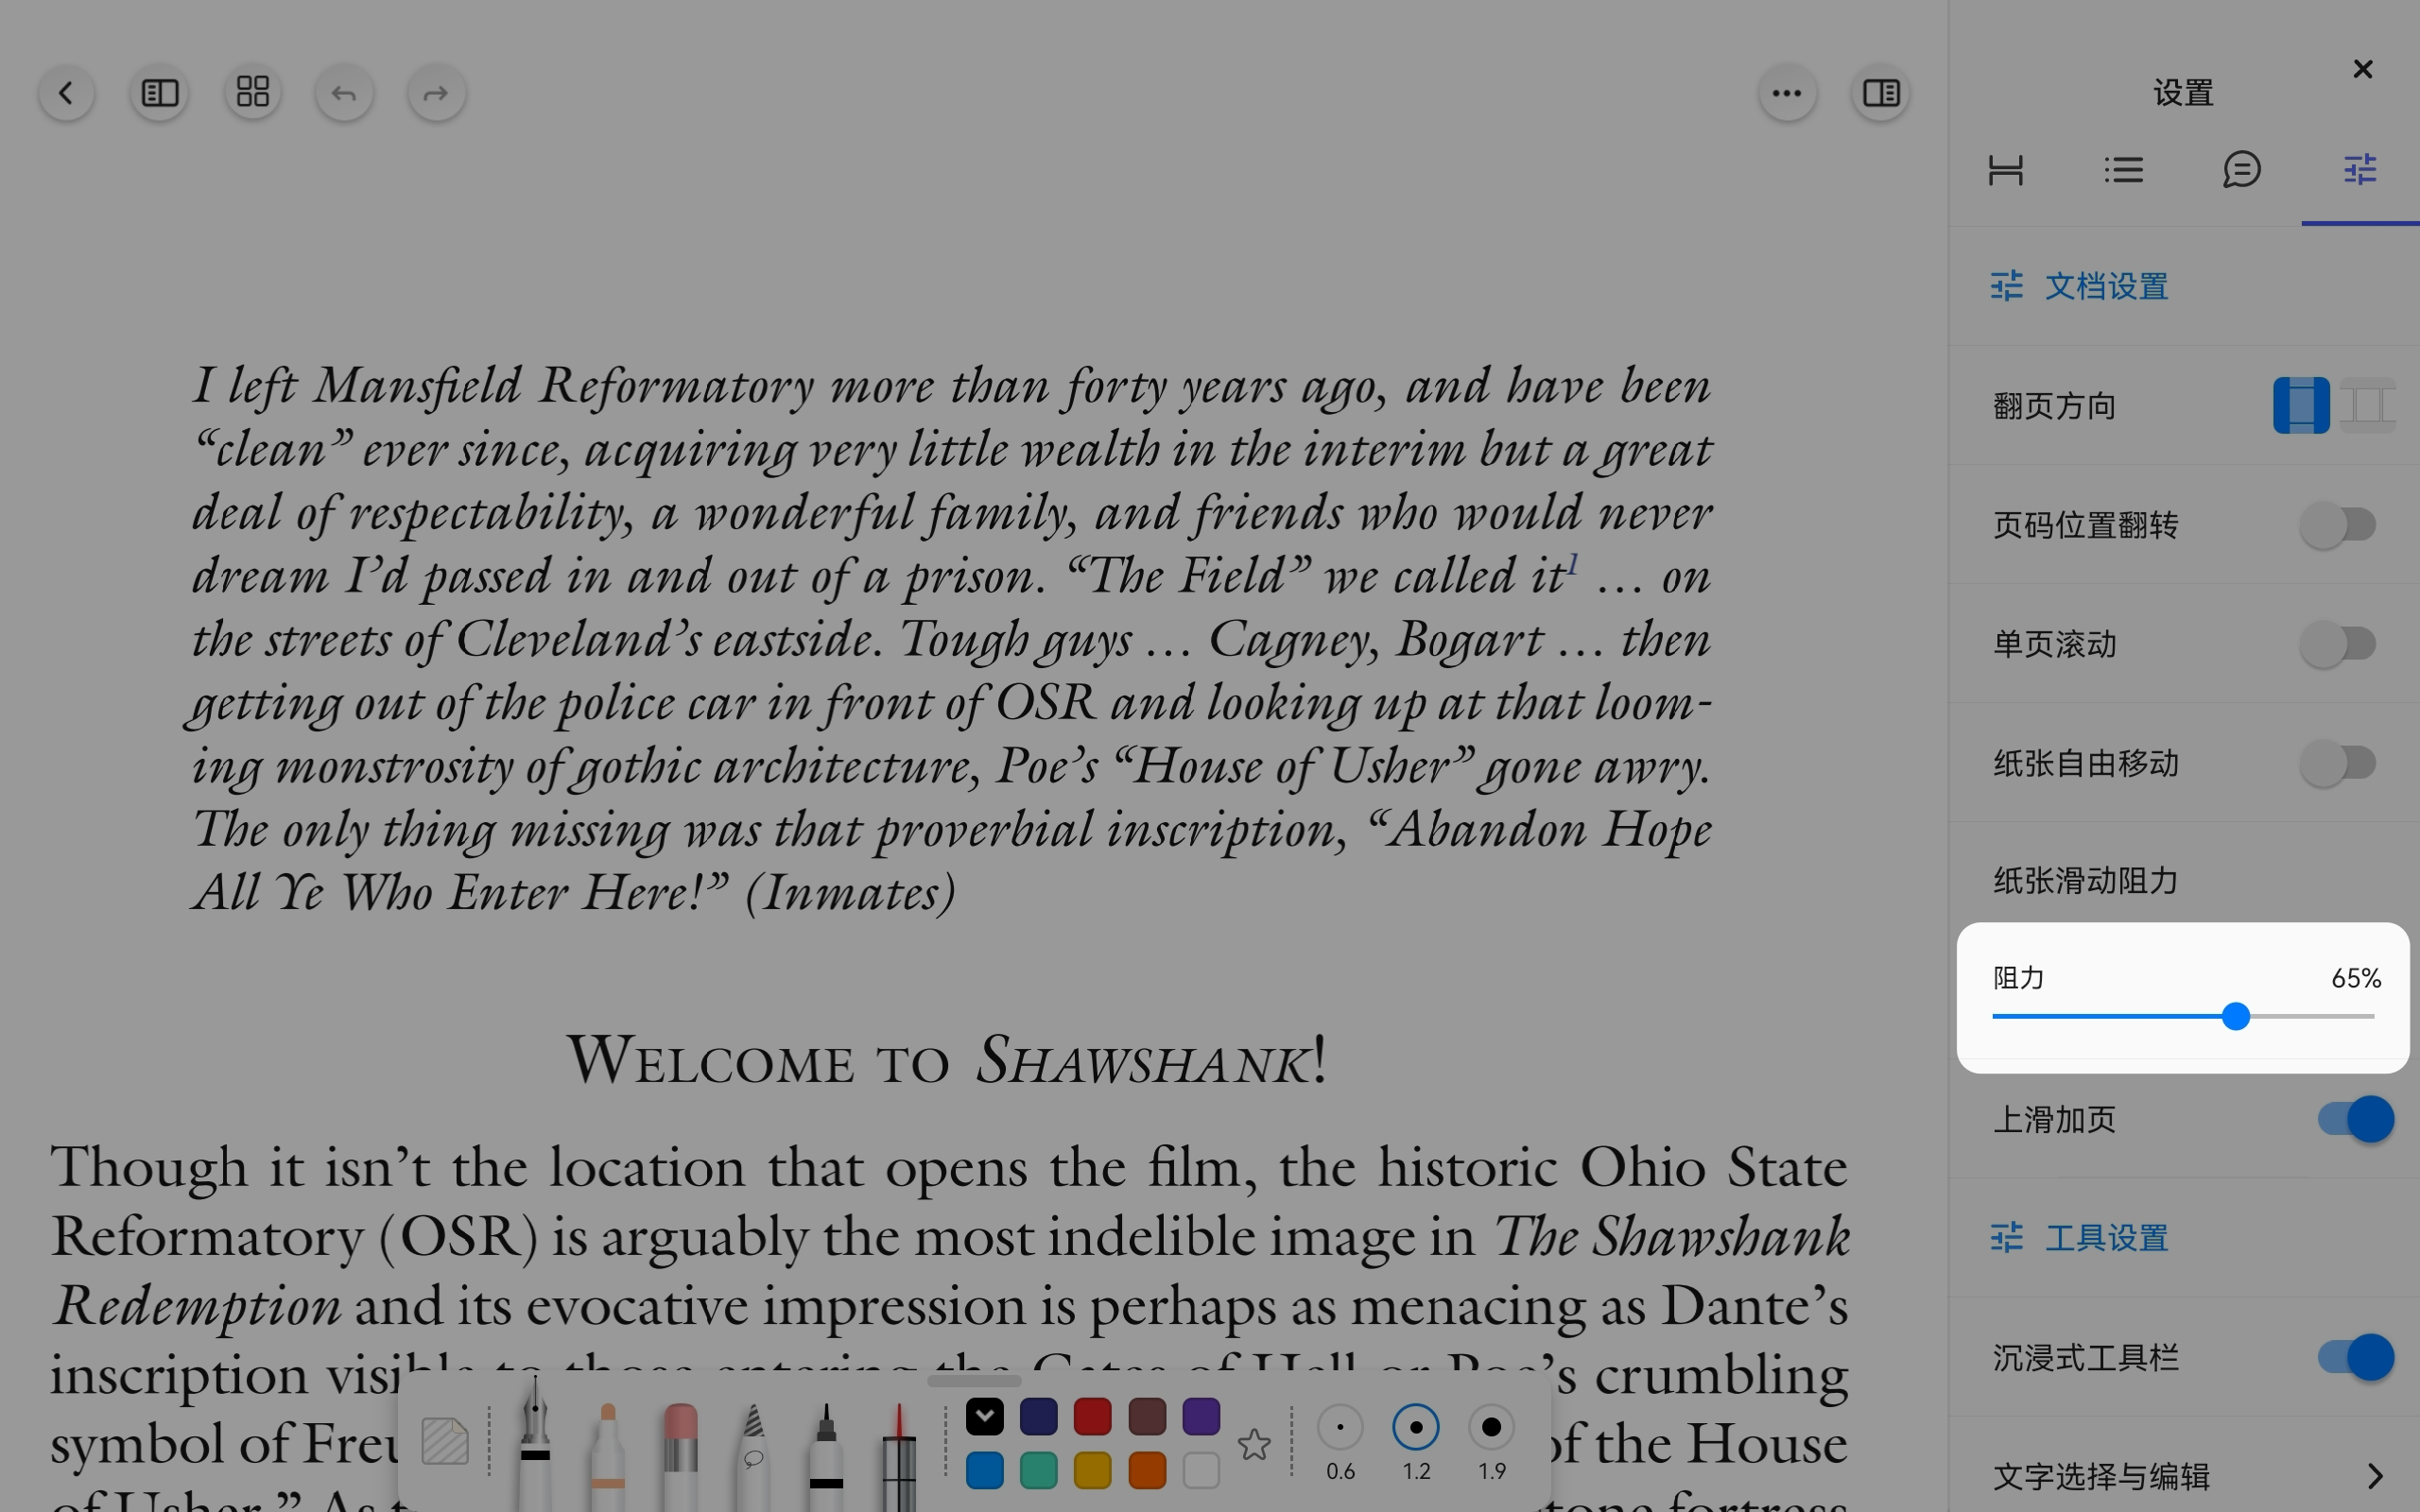Pick the green color swatch
2420x1512 pixels.
pos(1039,1471)
